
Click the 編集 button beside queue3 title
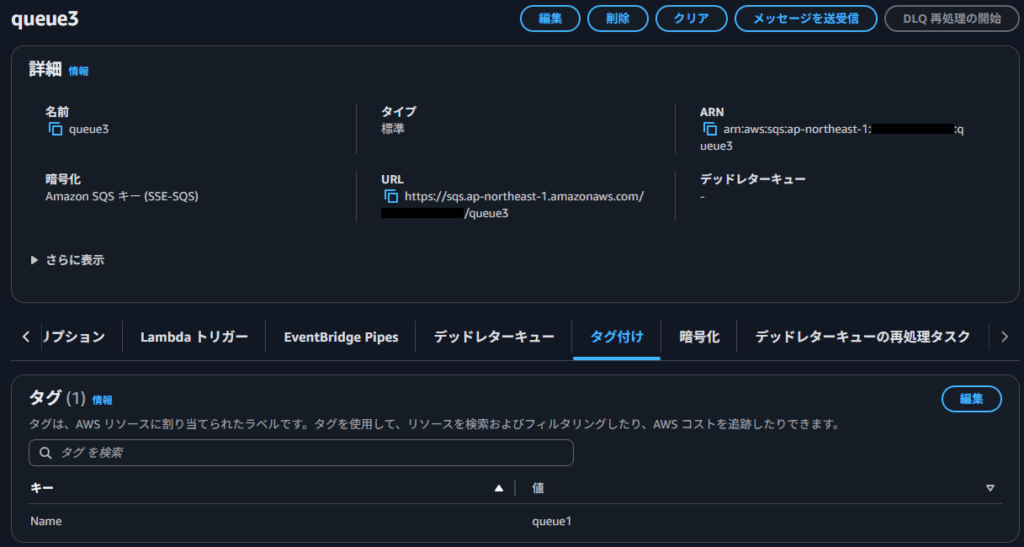(x=550, y=18)
